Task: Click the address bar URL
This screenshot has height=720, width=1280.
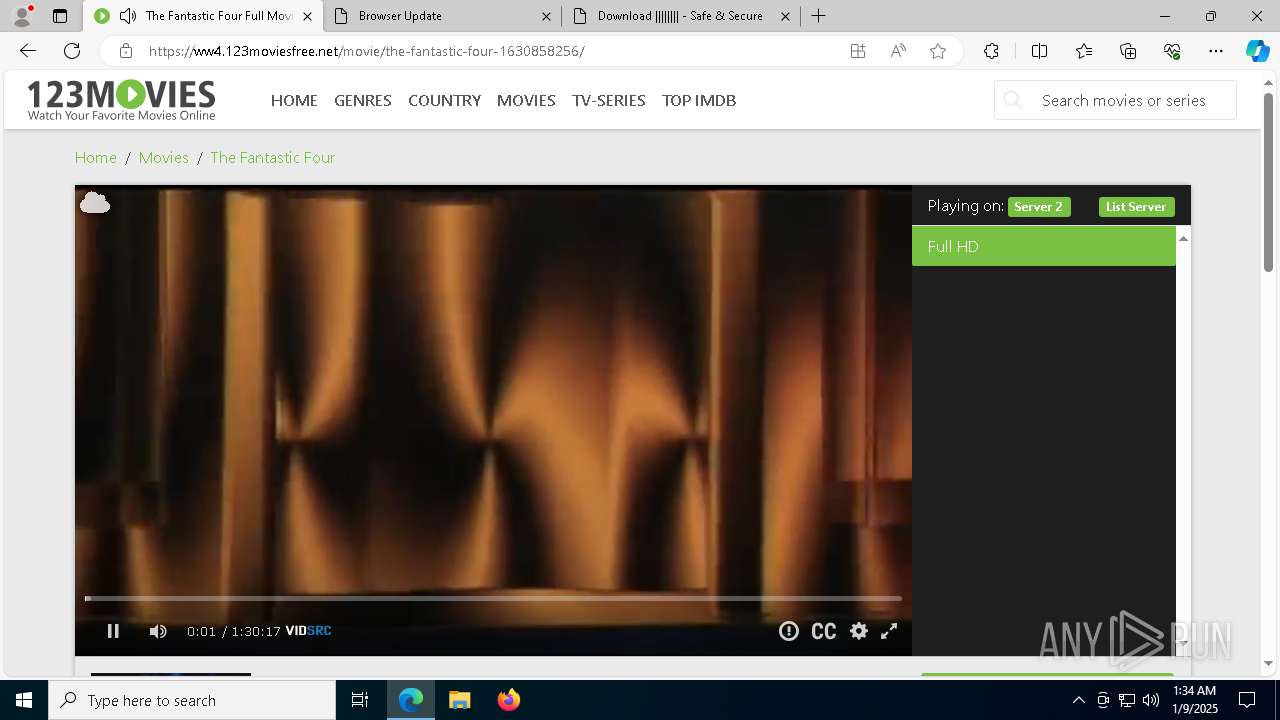Action: point(366,51)
